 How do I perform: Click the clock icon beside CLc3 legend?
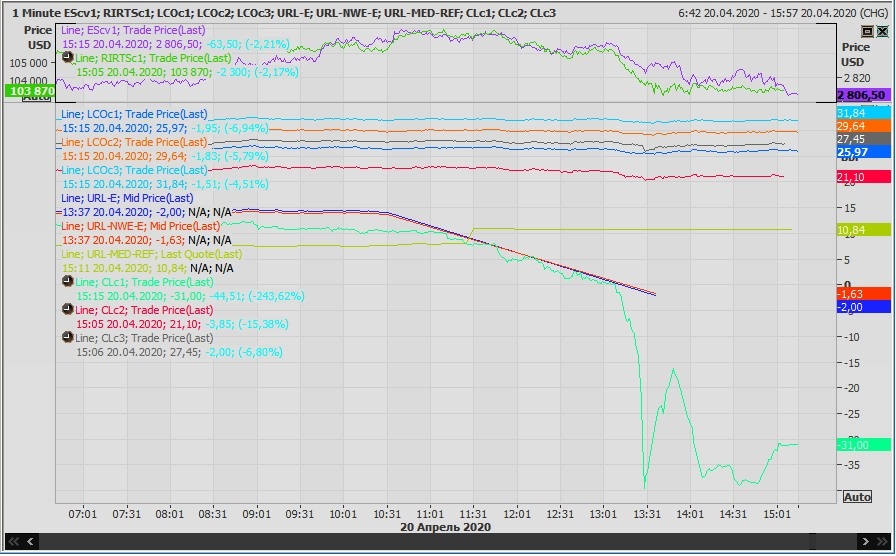tap(67, 337)
